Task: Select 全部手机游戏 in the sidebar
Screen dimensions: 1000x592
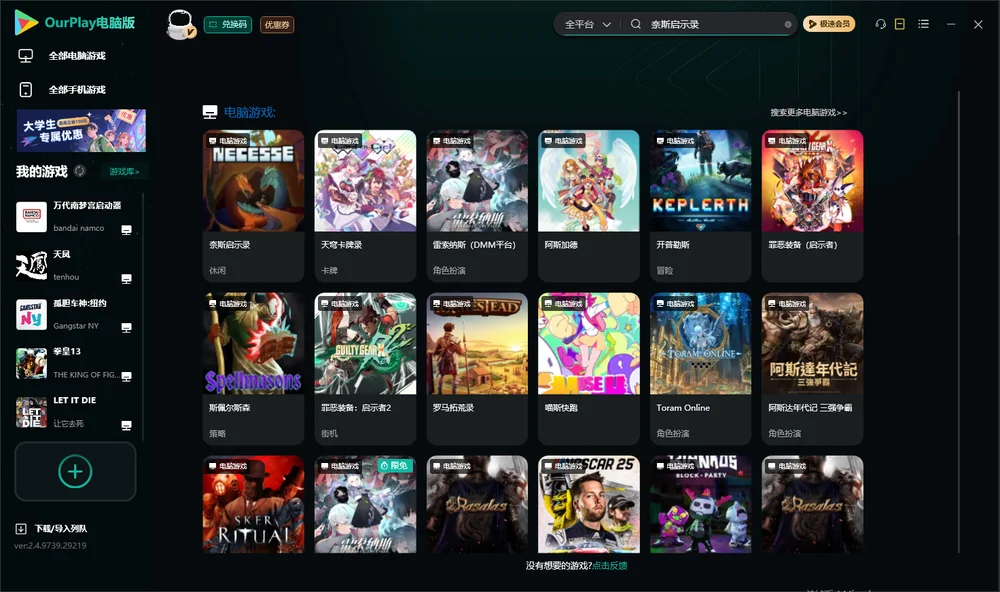Action: (77, 89)
